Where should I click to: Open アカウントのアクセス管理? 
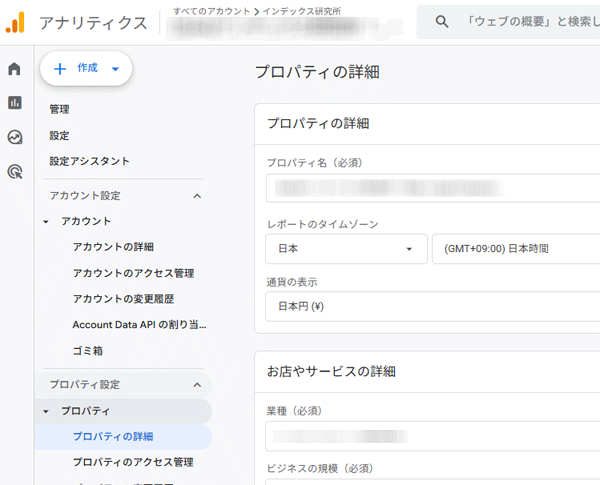(x=133, y=273)
